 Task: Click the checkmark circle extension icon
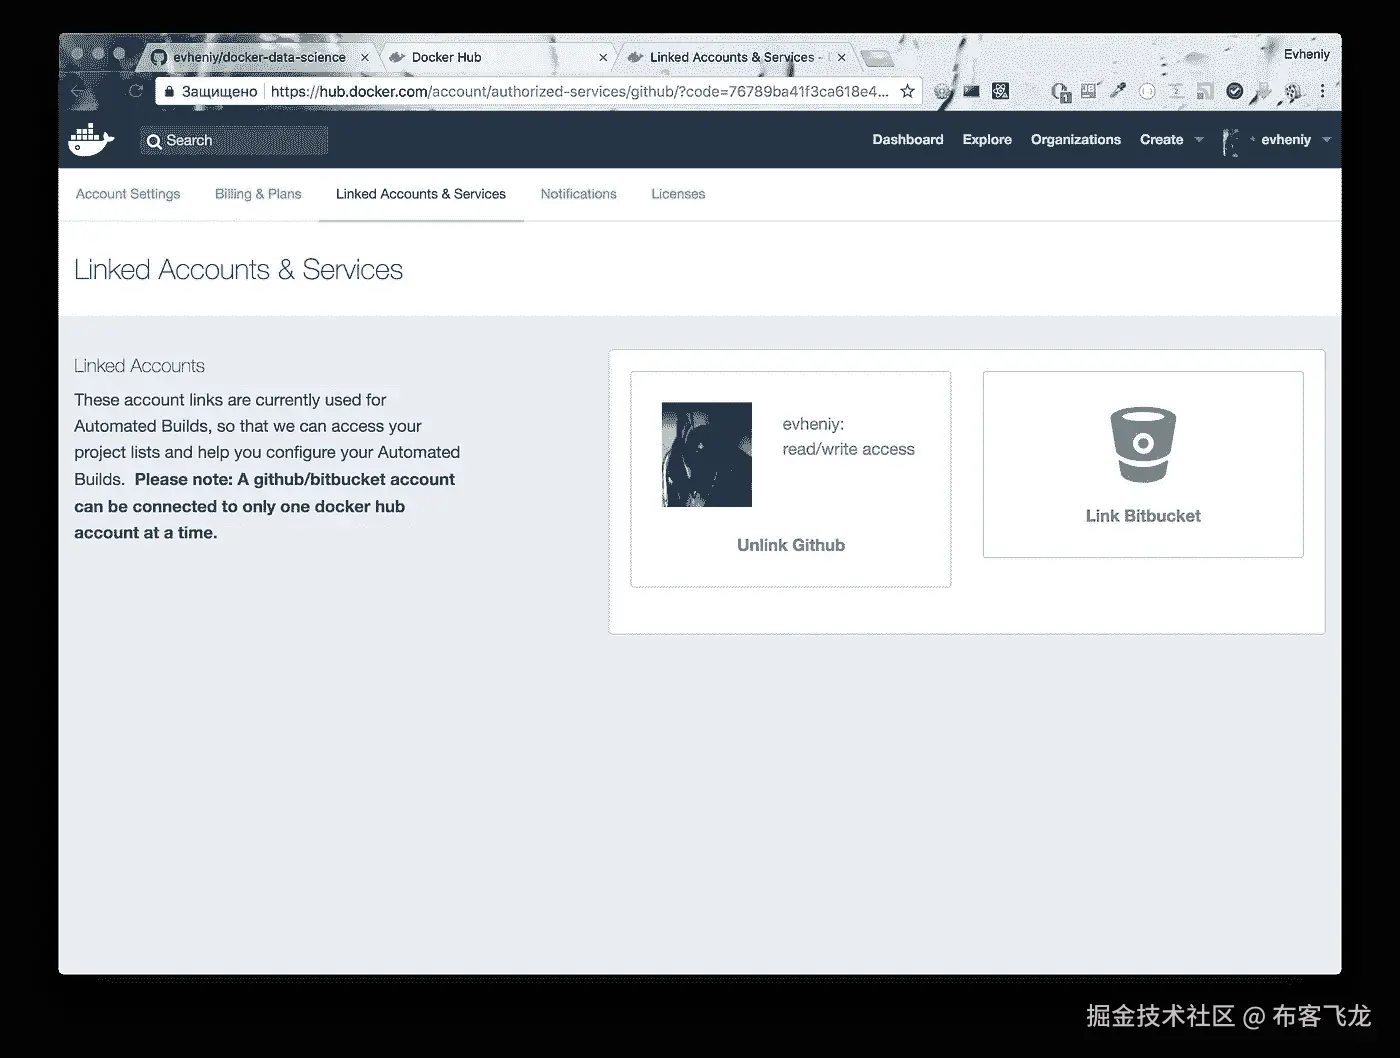coord(1235,91)
